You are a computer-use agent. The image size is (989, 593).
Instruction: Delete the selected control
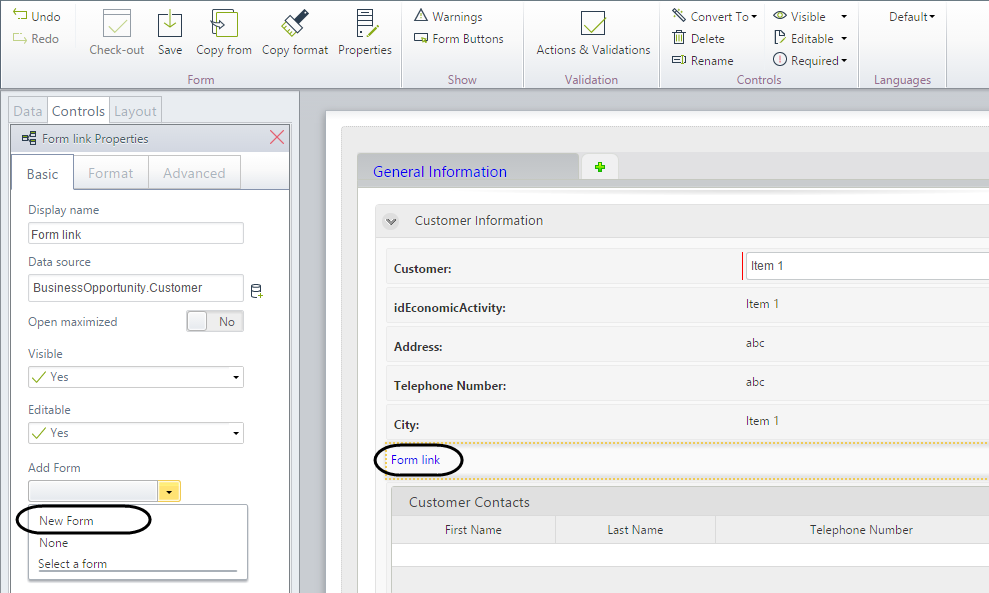click(x=698, y=38)
